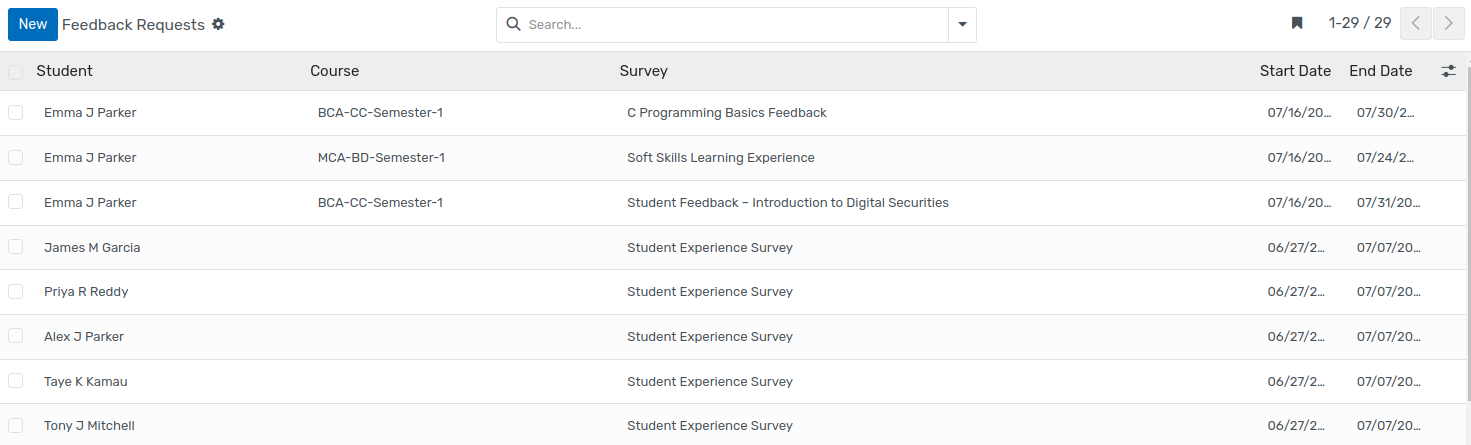Viewport: 1471px width, 445px height.
Task: Click Emma J Parker in C Programming row
Action: tap(90, 113)
